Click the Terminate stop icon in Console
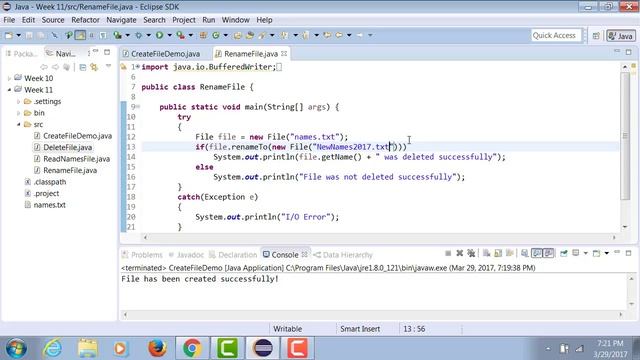The image size is (640, 360). [x=448, y=253]
